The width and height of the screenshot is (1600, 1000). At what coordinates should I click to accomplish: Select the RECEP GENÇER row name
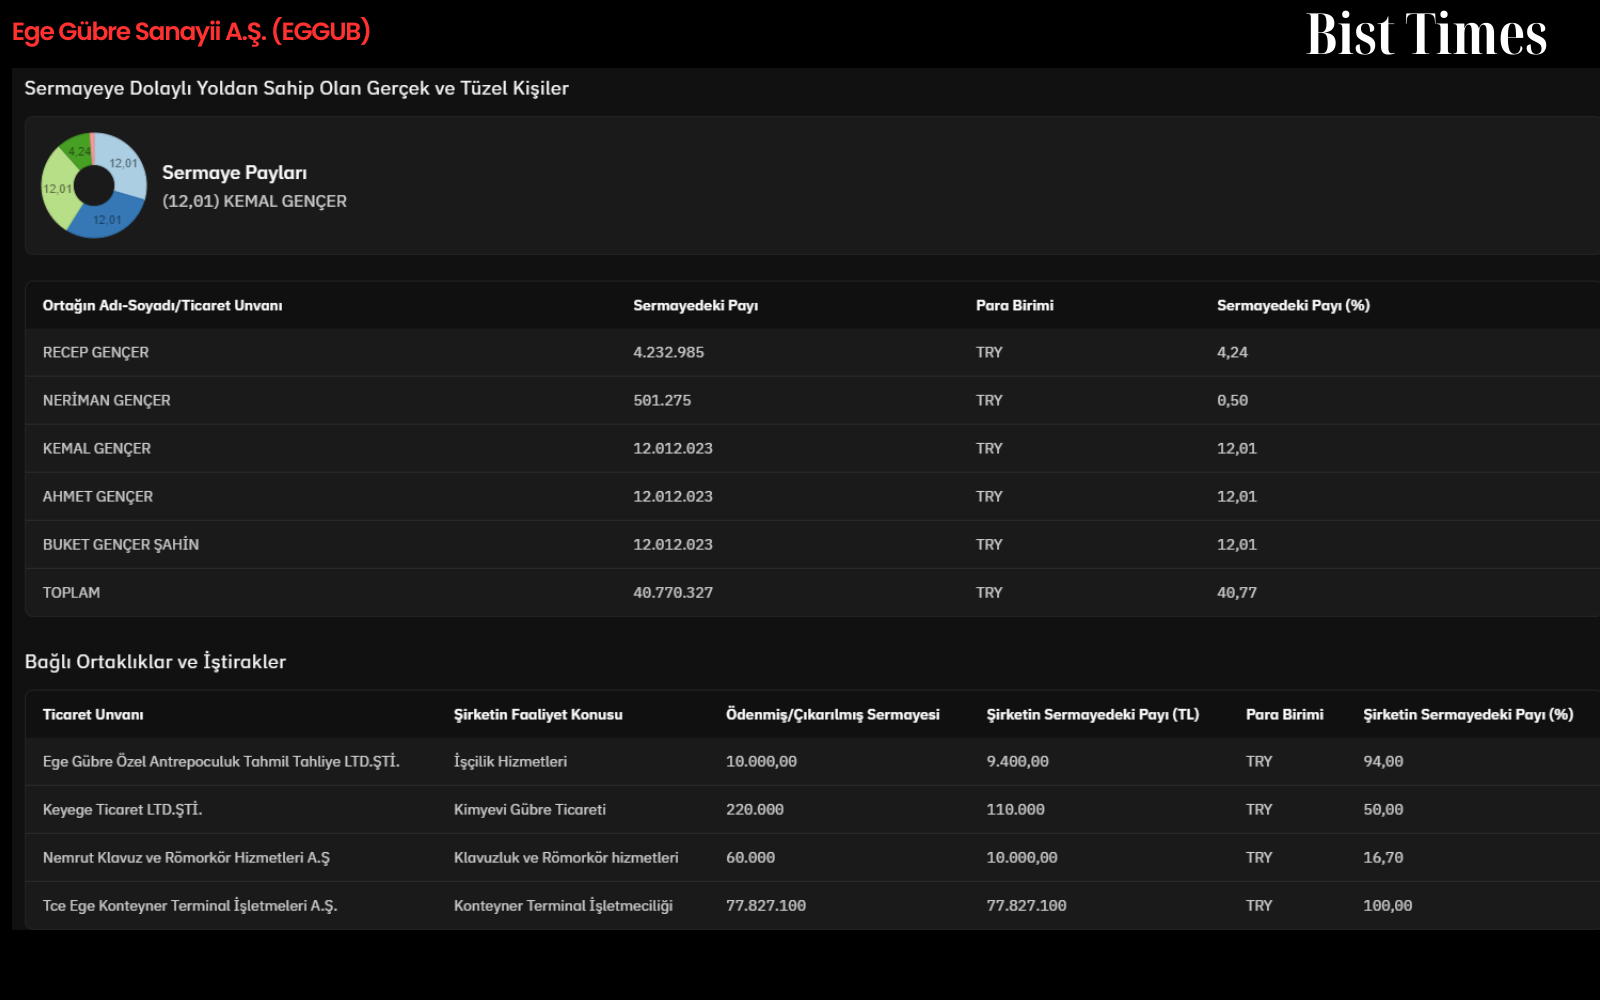pyautogui.click(x=95, y=352)
